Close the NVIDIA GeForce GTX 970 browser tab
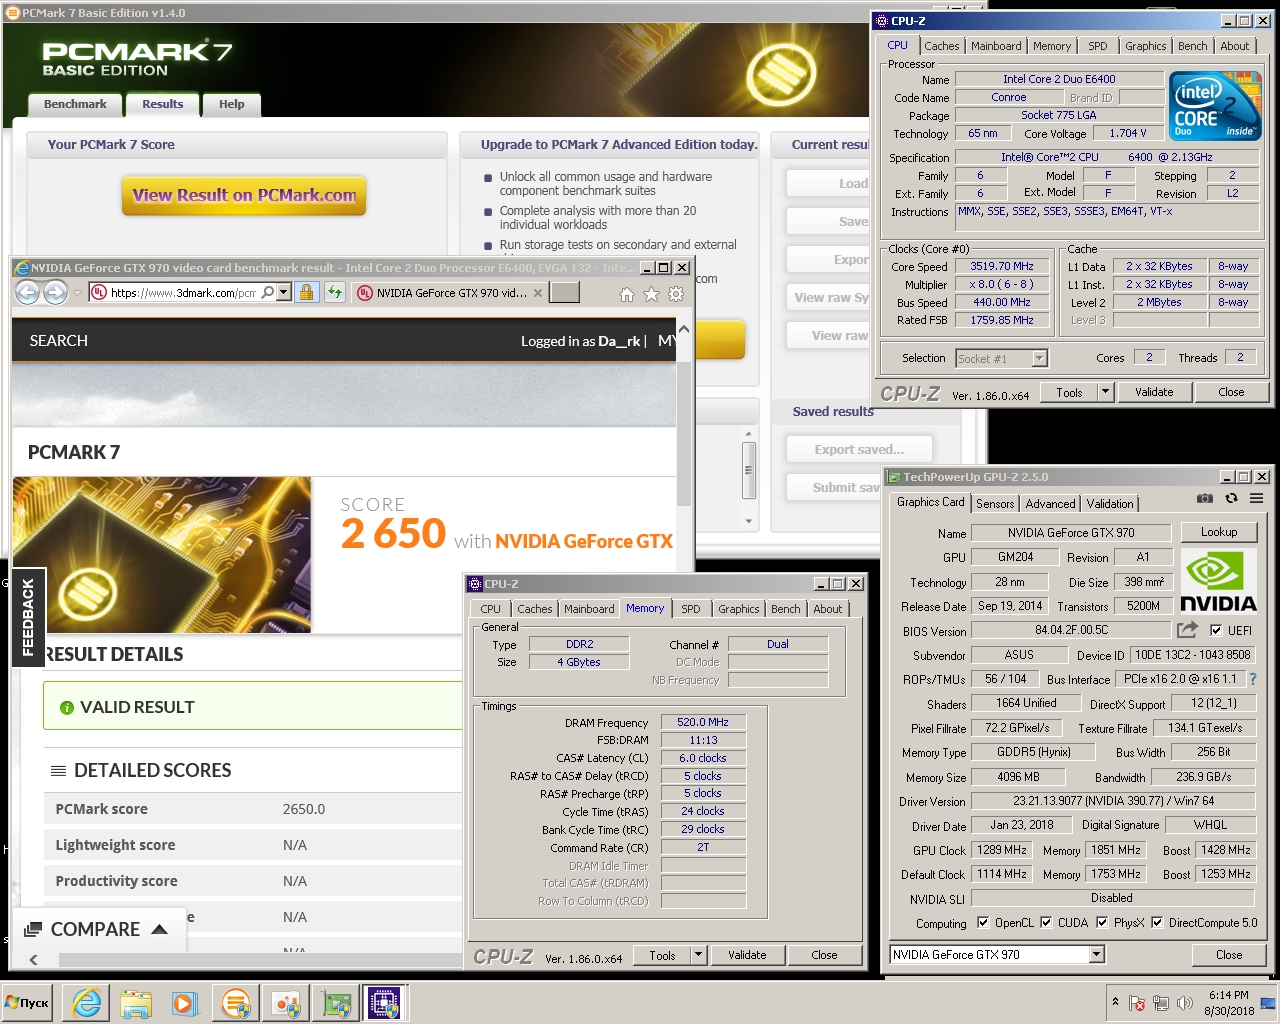The height and width of the screenshot is (1024, 1280). click(538, 293)
